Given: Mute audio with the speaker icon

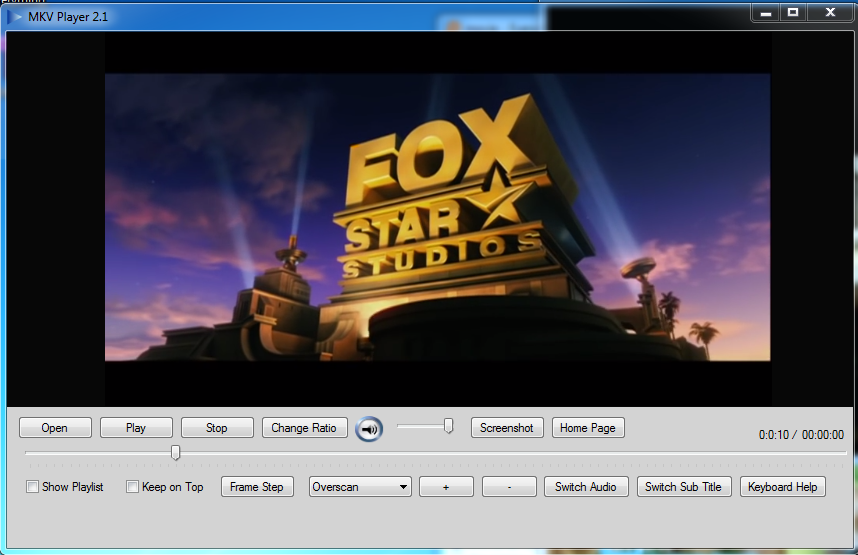Looking at the screenshot, I should [x=369, y=429].
